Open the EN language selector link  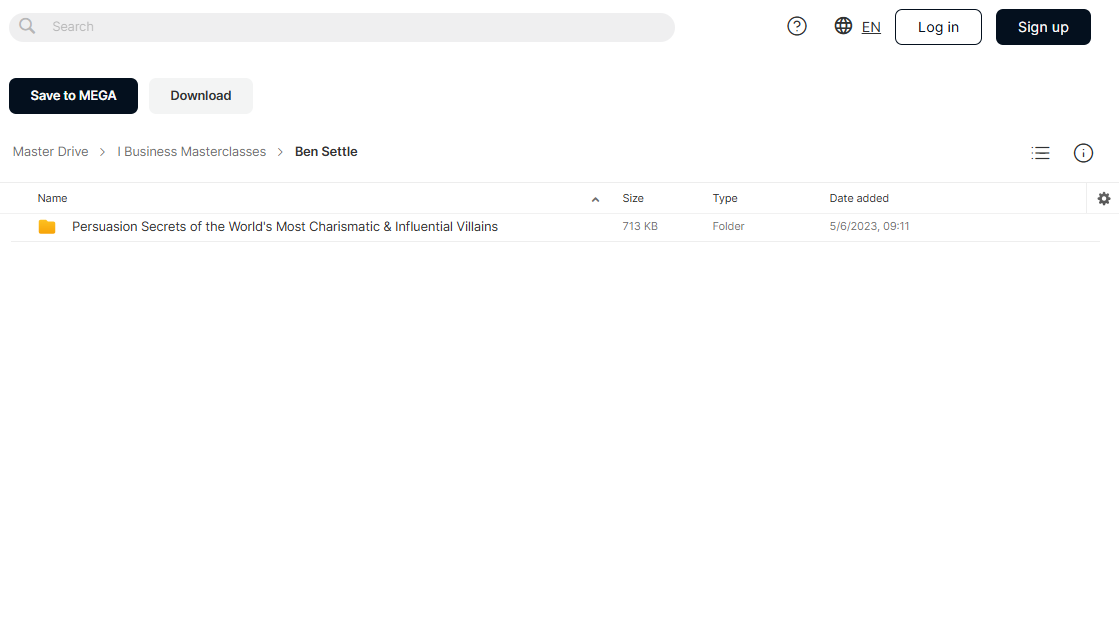click(x=871, y=27)
